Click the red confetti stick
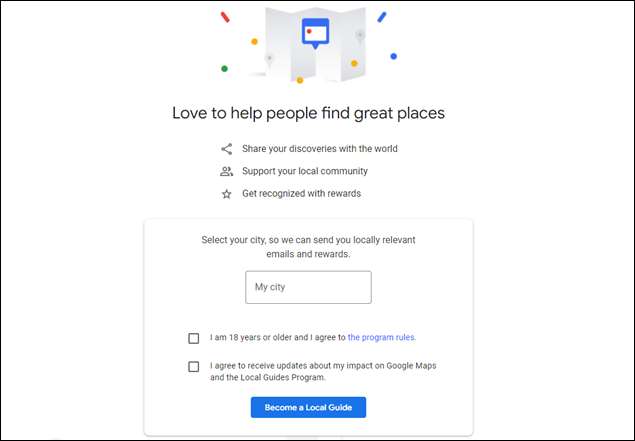The height and width of the screenshot is (441, 635). pyautogui.click(x=225, y=17)
